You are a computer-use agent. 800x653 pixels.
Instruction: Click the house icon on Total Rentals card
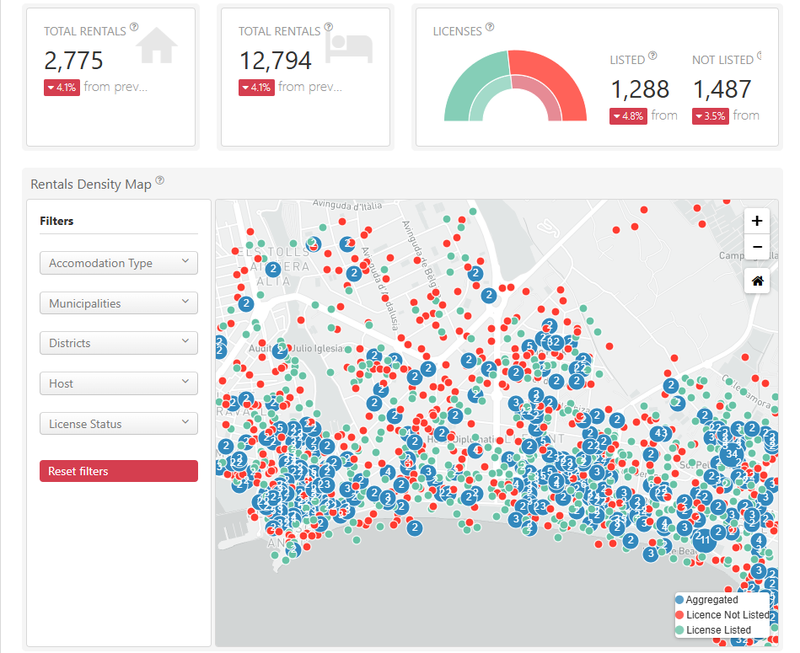(155, 45)
